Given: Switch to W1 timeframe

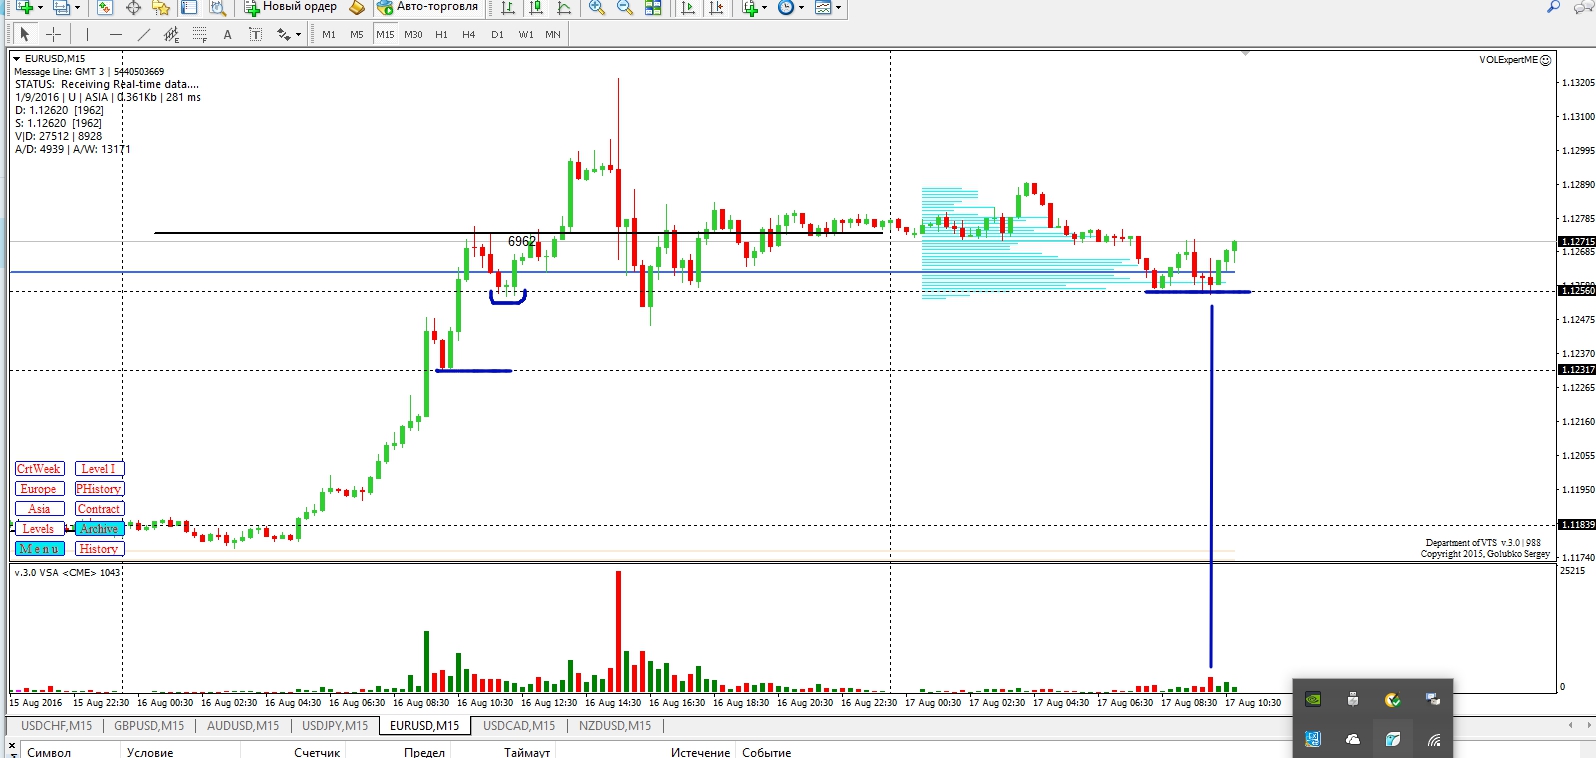Looking at the screenshot, I should (526, 34).
